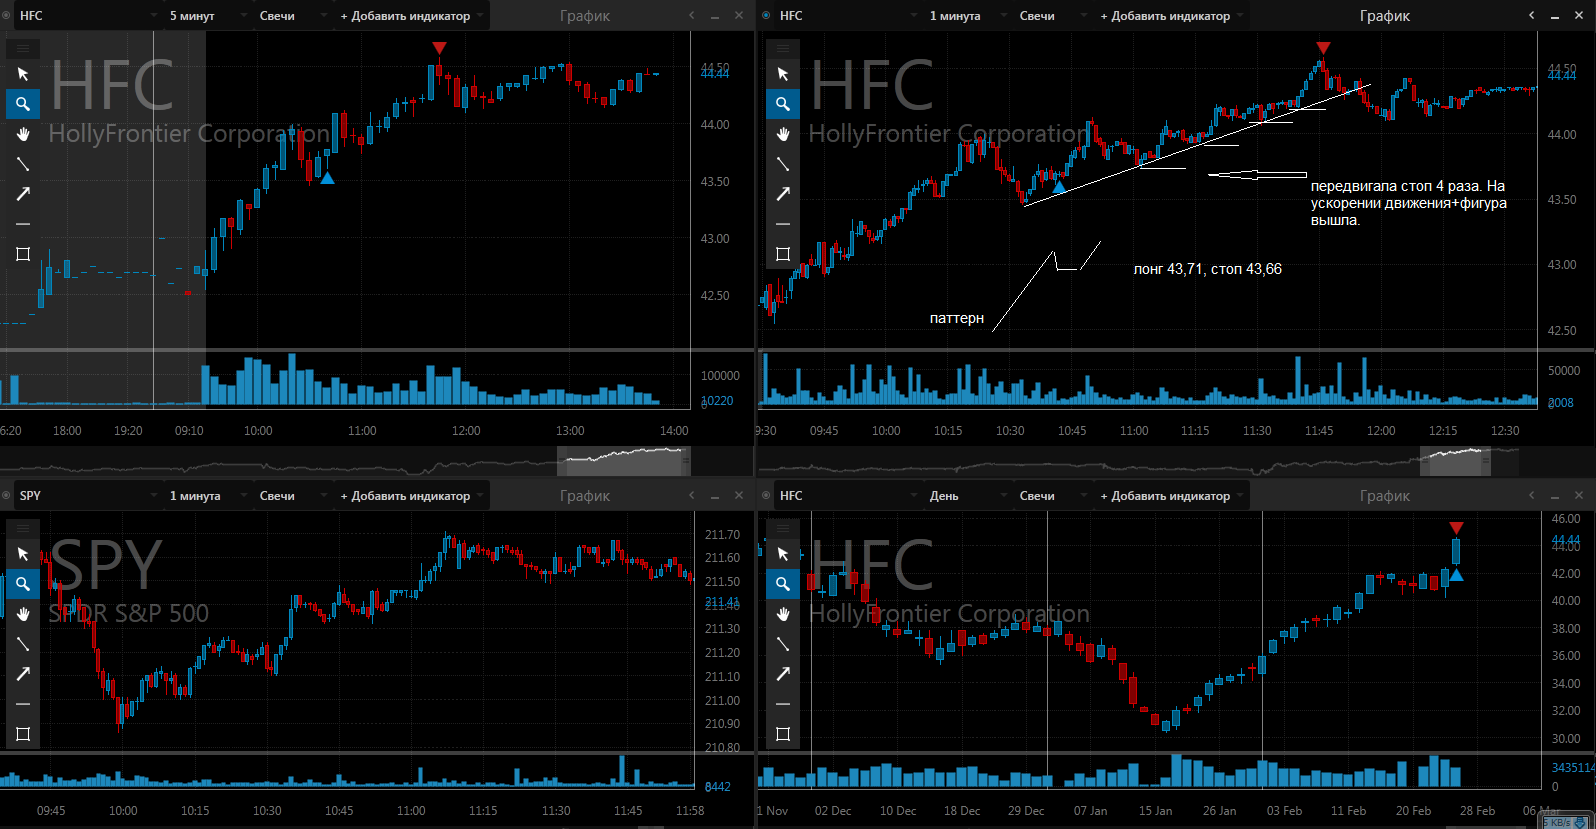This screenshot has width=1596, height=829.
Task: Click the blue buy marker on HFC 1-minute chart
Action: pyautogui.click(x=1059, y=187)
